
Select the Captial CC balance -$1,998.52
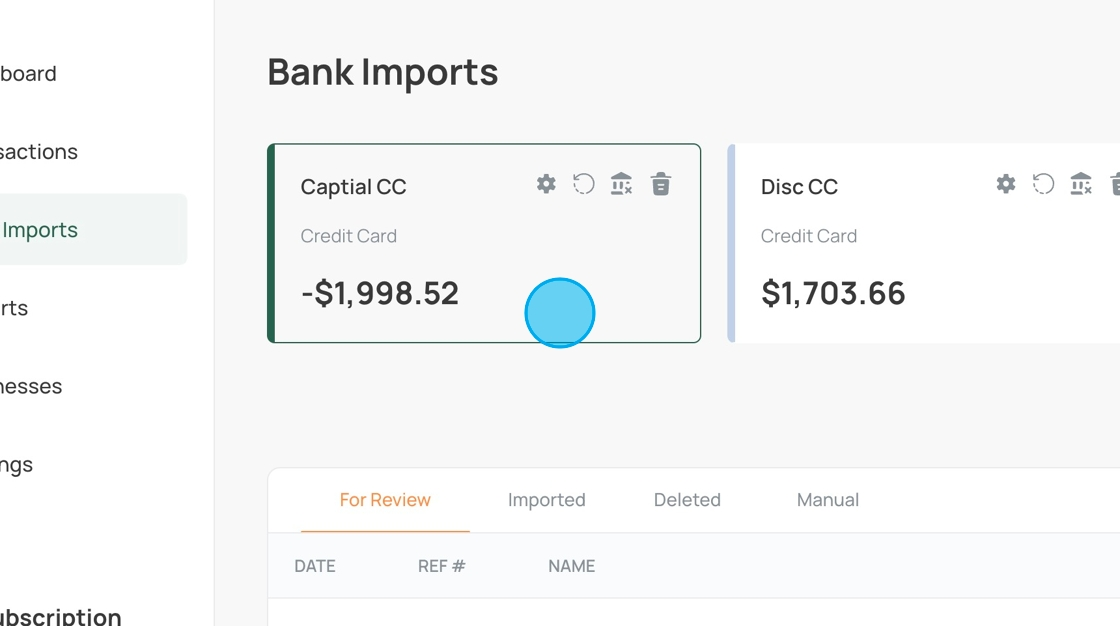point(379,293)
